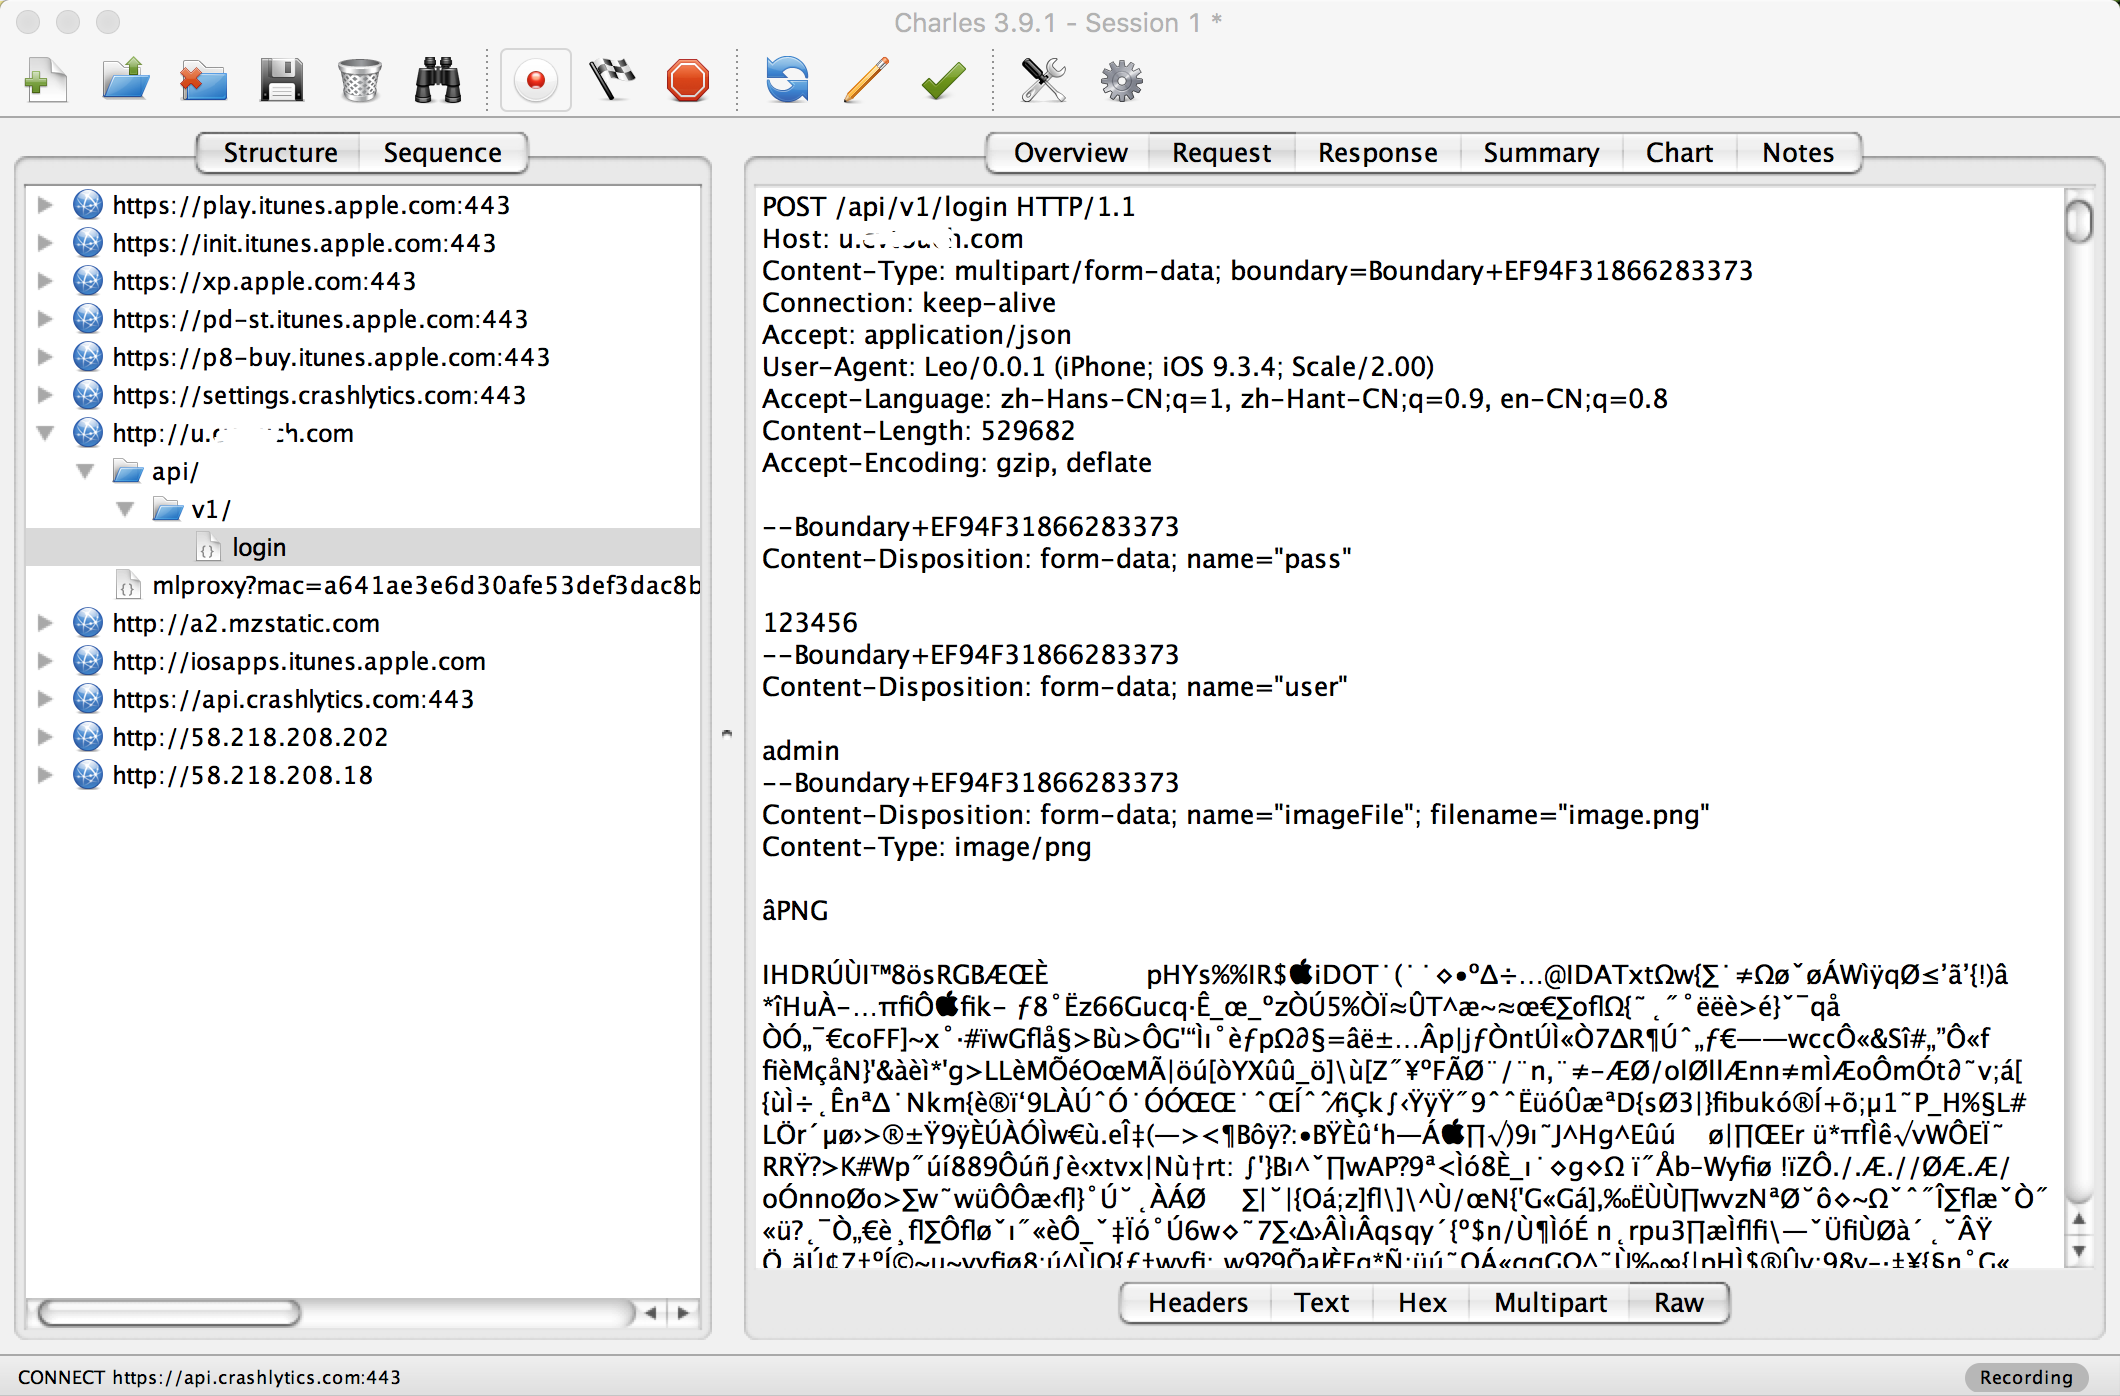The height and width of the screenshot is (1396, 2120).
Task: Select the Request tab
Action: pos(1221,153)
